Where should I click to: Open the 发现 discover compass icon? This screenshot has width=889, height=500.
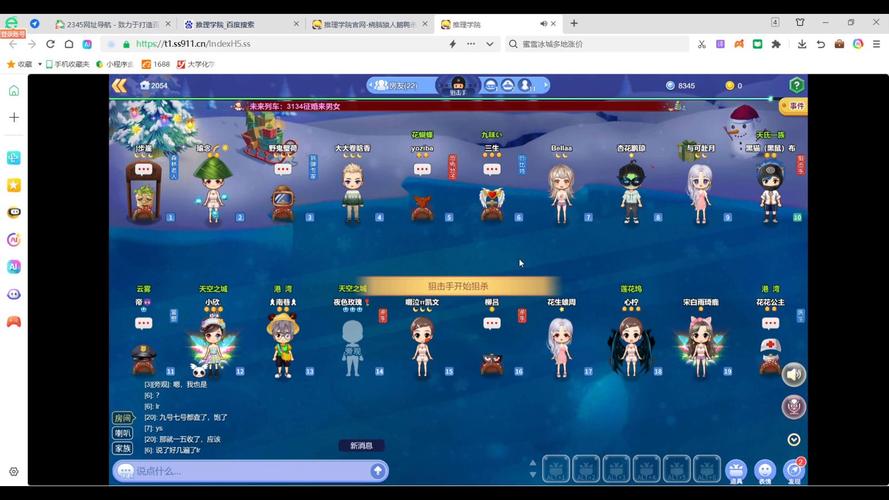(x=794, y=471)
